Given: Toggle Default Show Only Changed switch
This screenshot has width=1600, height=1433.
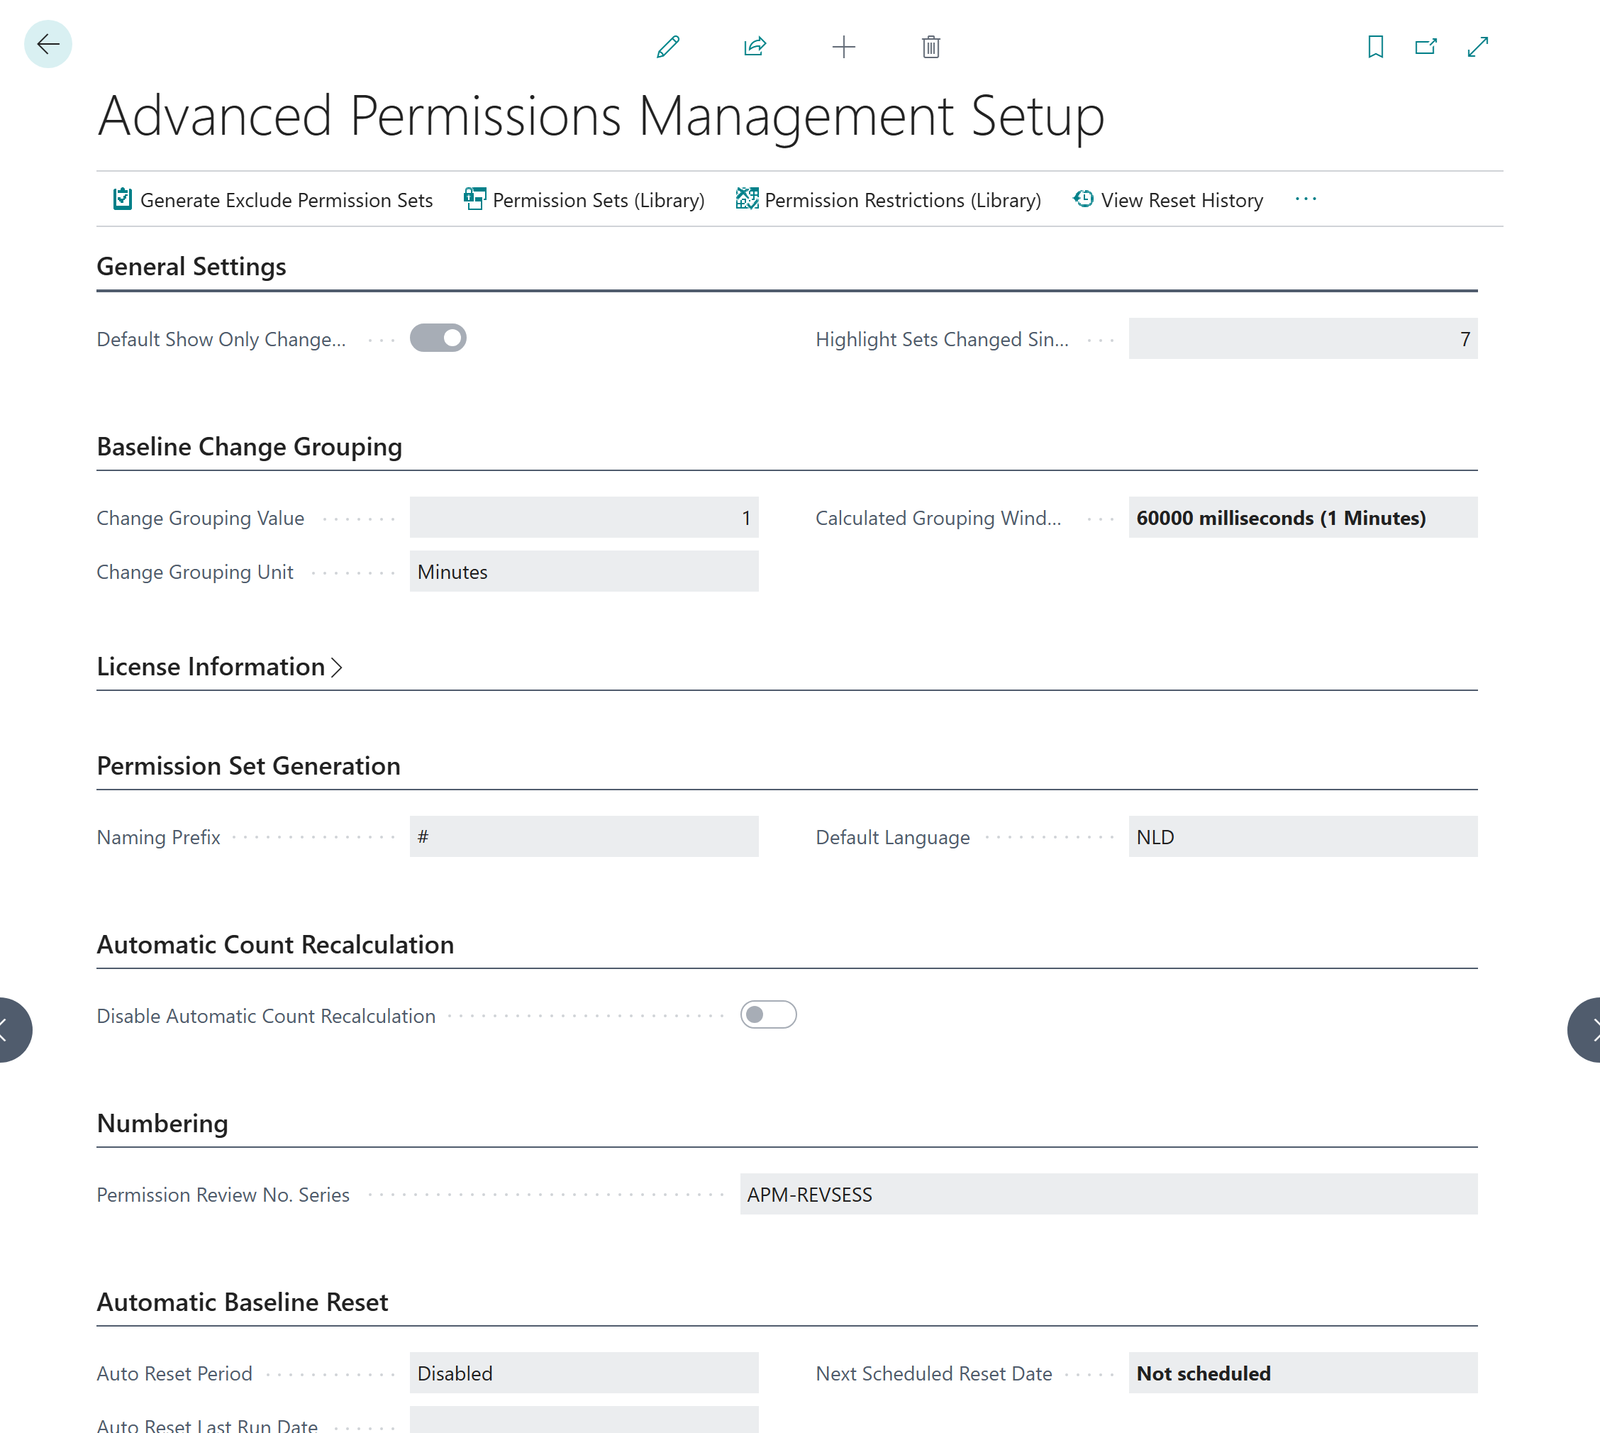Looking at the screenshot, I should 438,338.
